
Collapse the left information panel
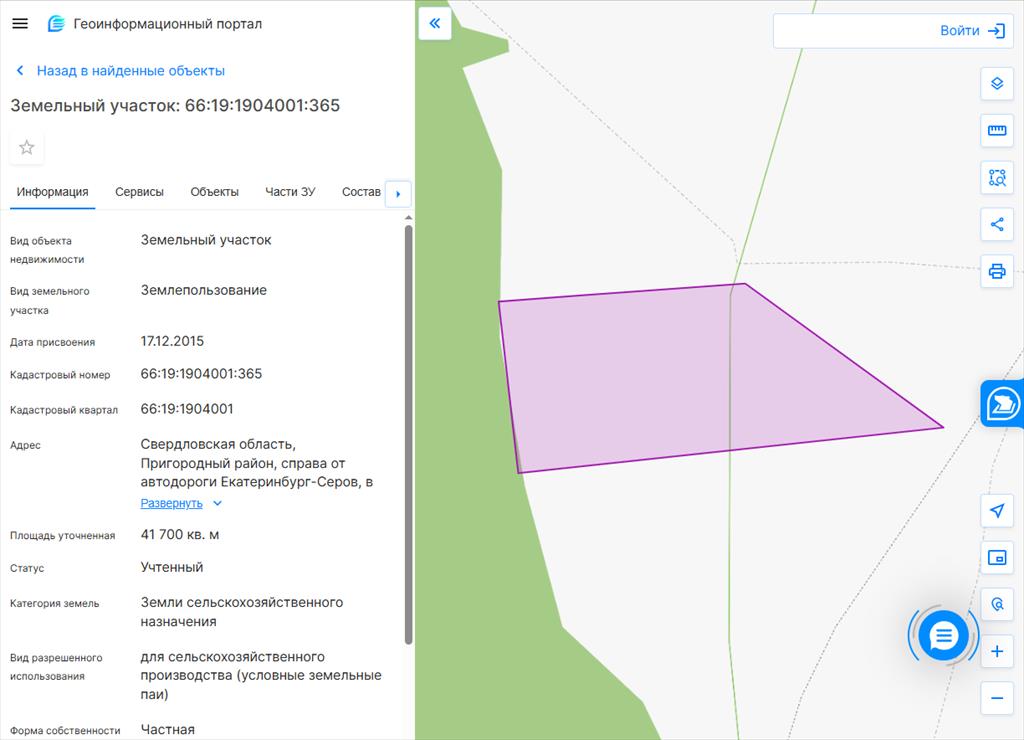(x=435, y=23)
